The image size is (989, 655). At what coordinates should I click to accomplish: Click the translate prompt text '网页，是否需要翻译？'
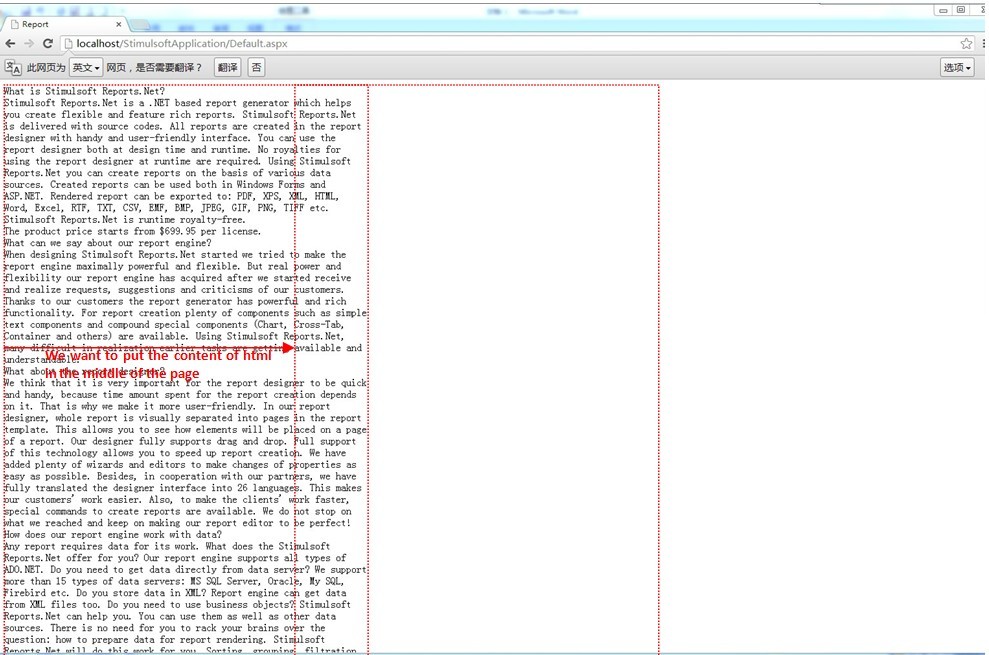[x=154, y=68]
